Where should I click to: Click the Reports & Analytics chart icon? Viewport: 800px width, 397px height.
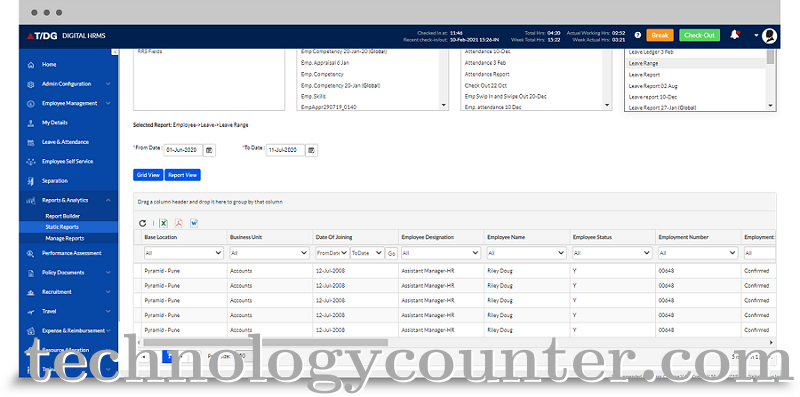coord(31,201)
